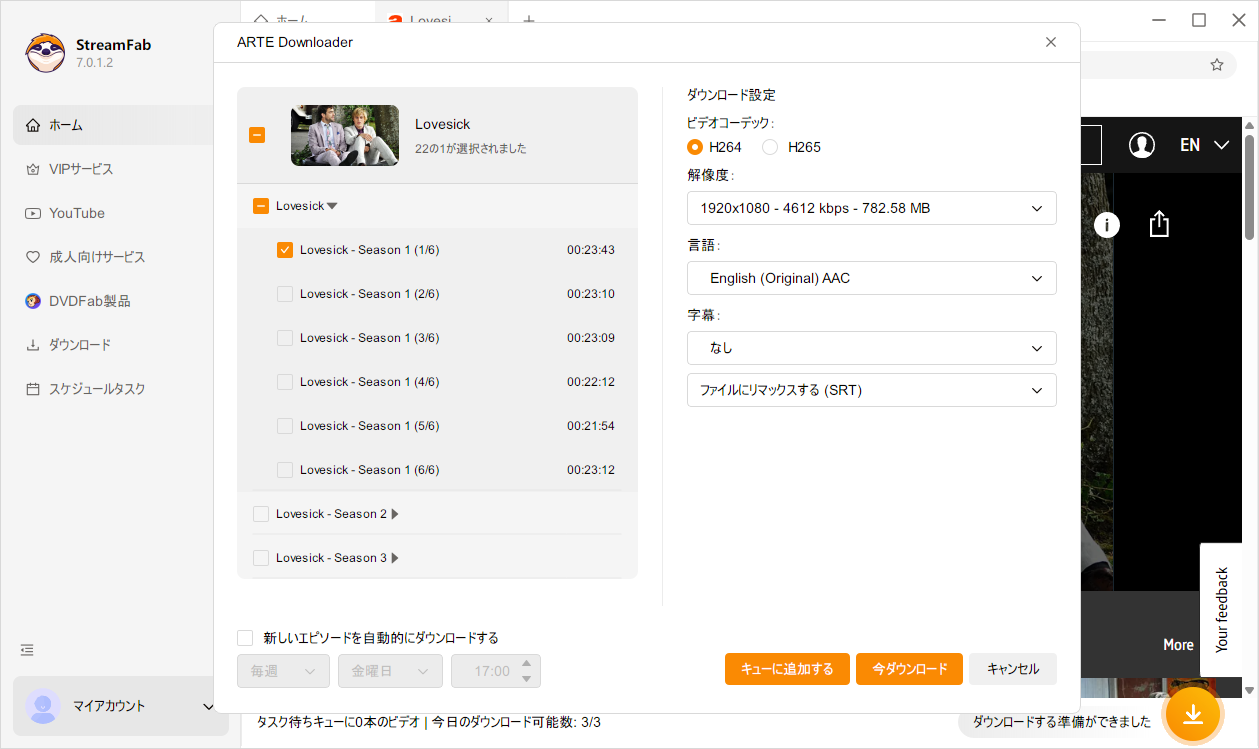Open スケジュールタスク in the sidebar

point(97,389)
